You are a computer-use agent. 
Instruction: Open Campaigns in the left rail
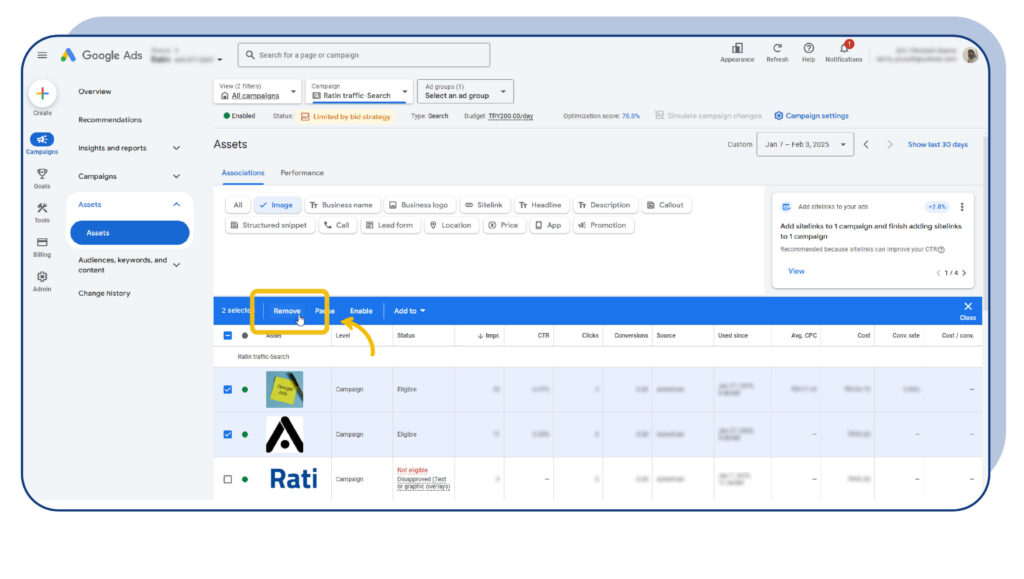42,143
